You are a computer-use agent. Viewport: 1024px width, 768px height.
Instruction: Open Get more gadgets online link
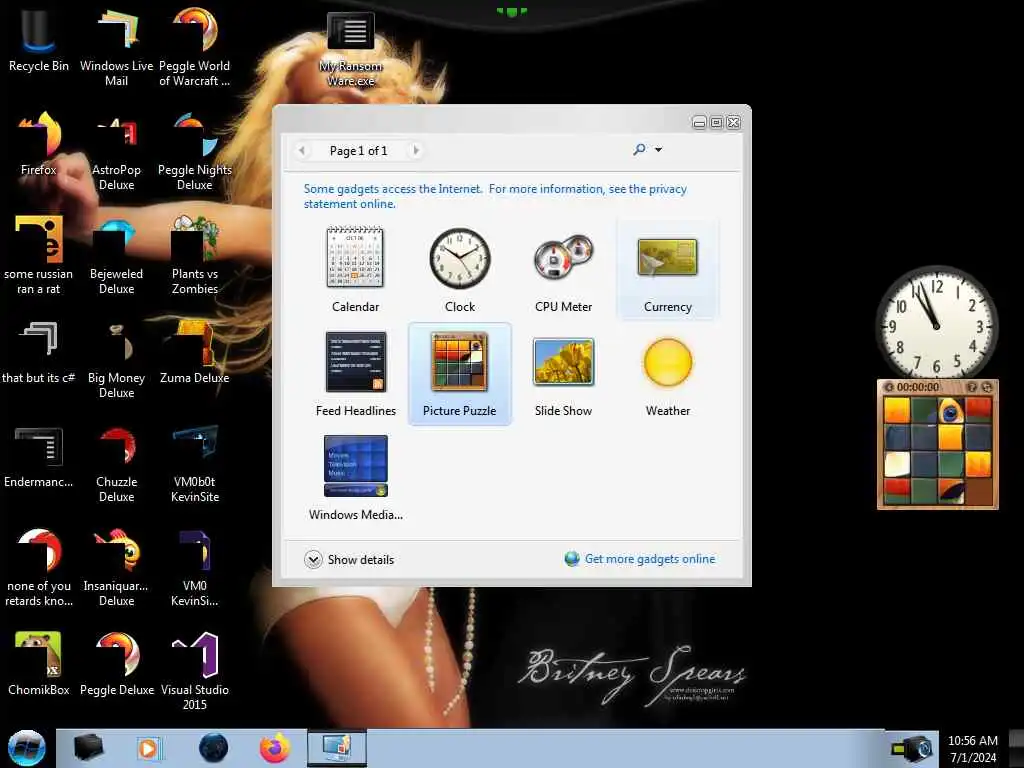click(650, 559)
